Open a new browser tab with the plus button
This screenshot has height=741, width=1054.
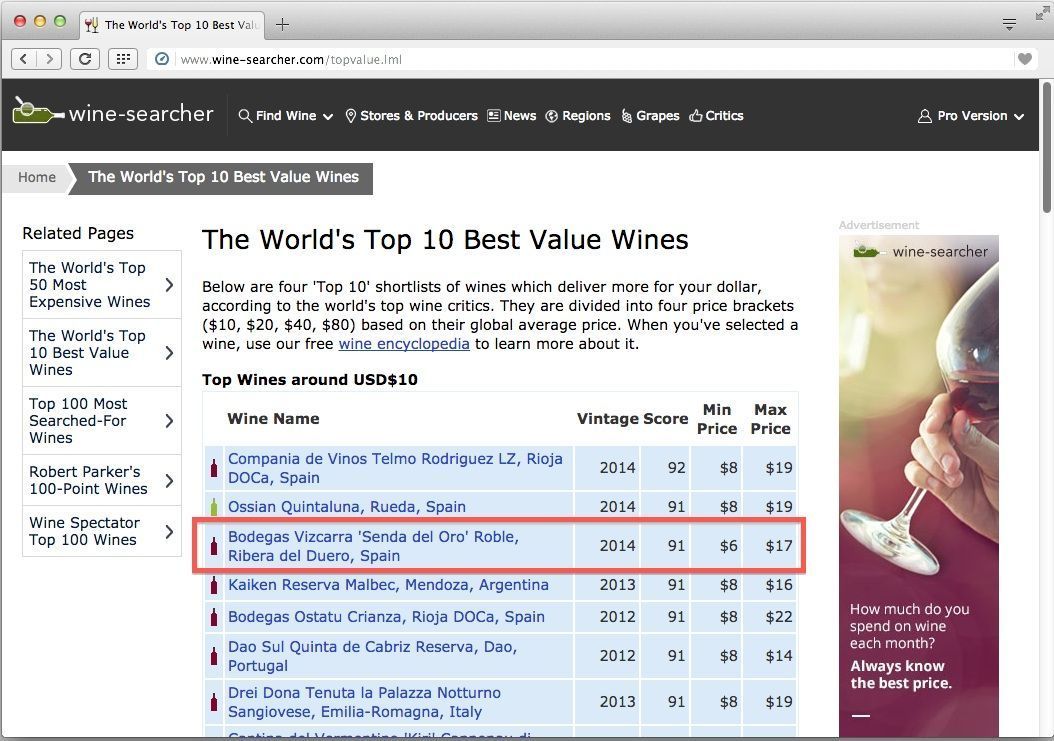pyautogui.click(x=282, y=25)
